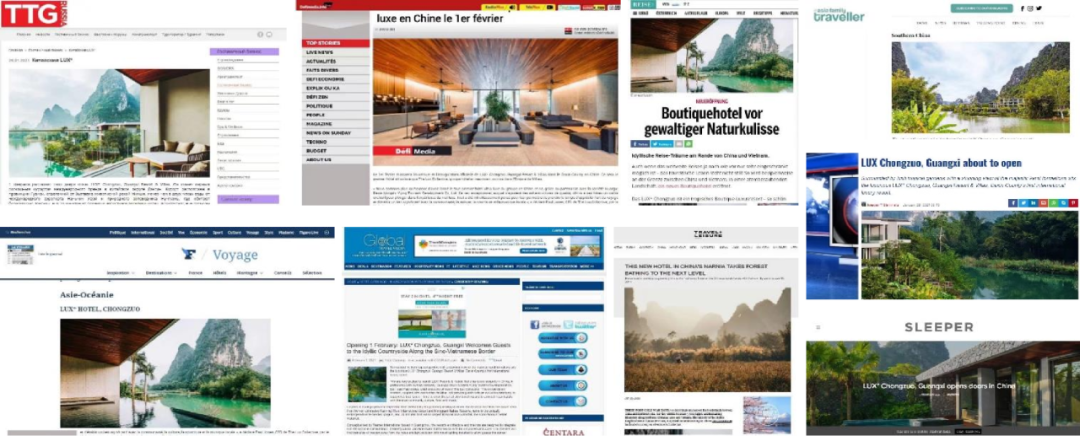Image resolution: width=1080 pixels, height=436 pixels.
Task: Select POLITIQUE in Defimedia sidebar
Action: tap(335, 106)
